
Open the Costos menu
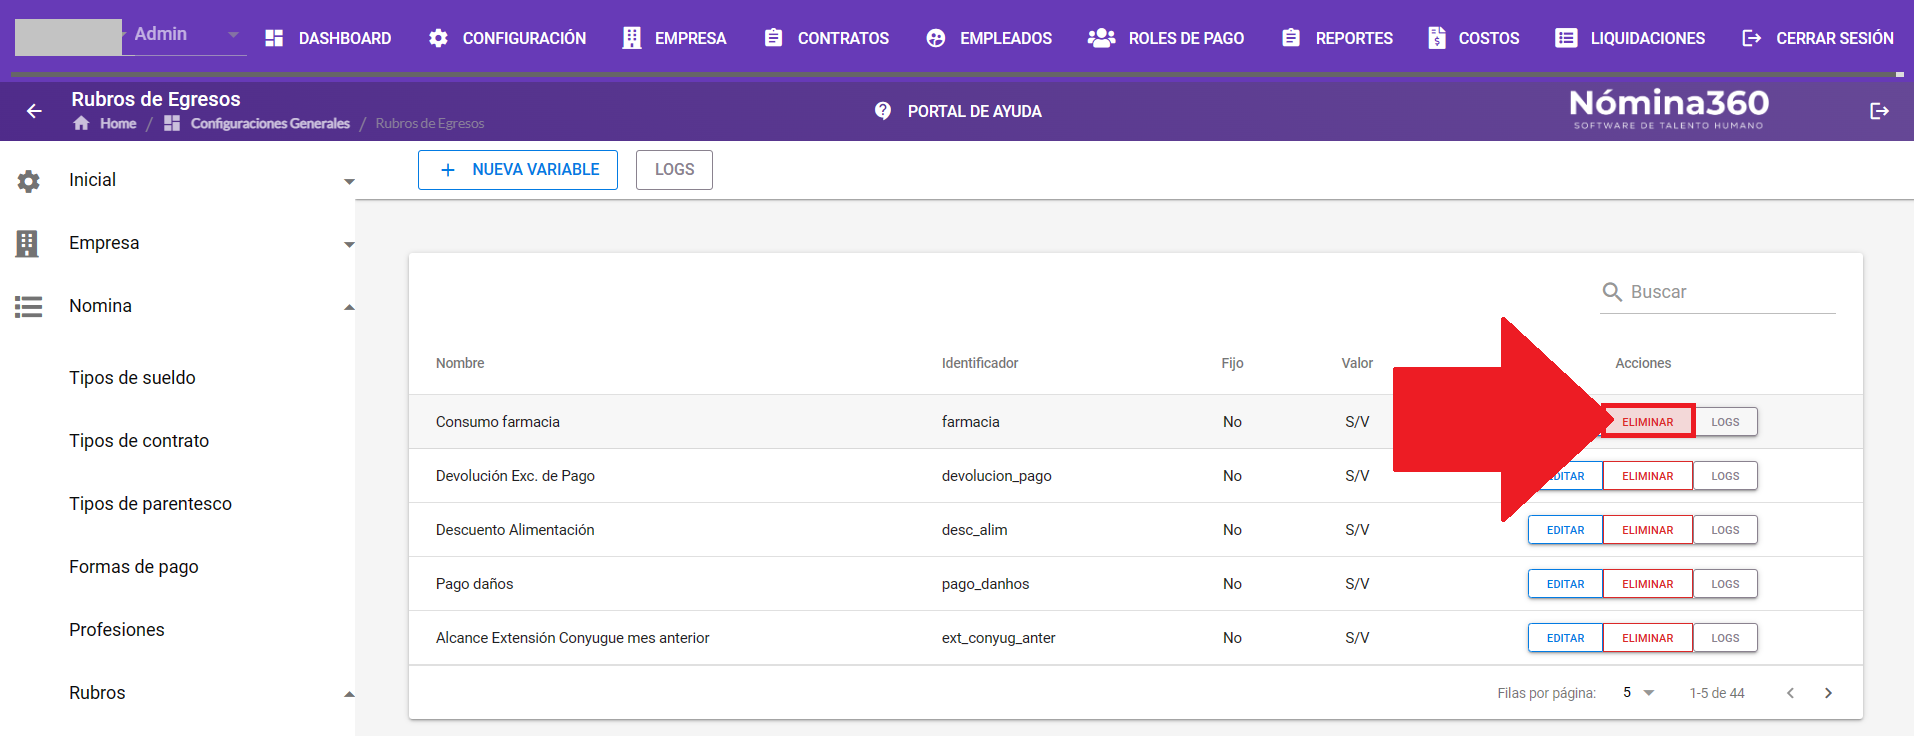(1474, 38)
